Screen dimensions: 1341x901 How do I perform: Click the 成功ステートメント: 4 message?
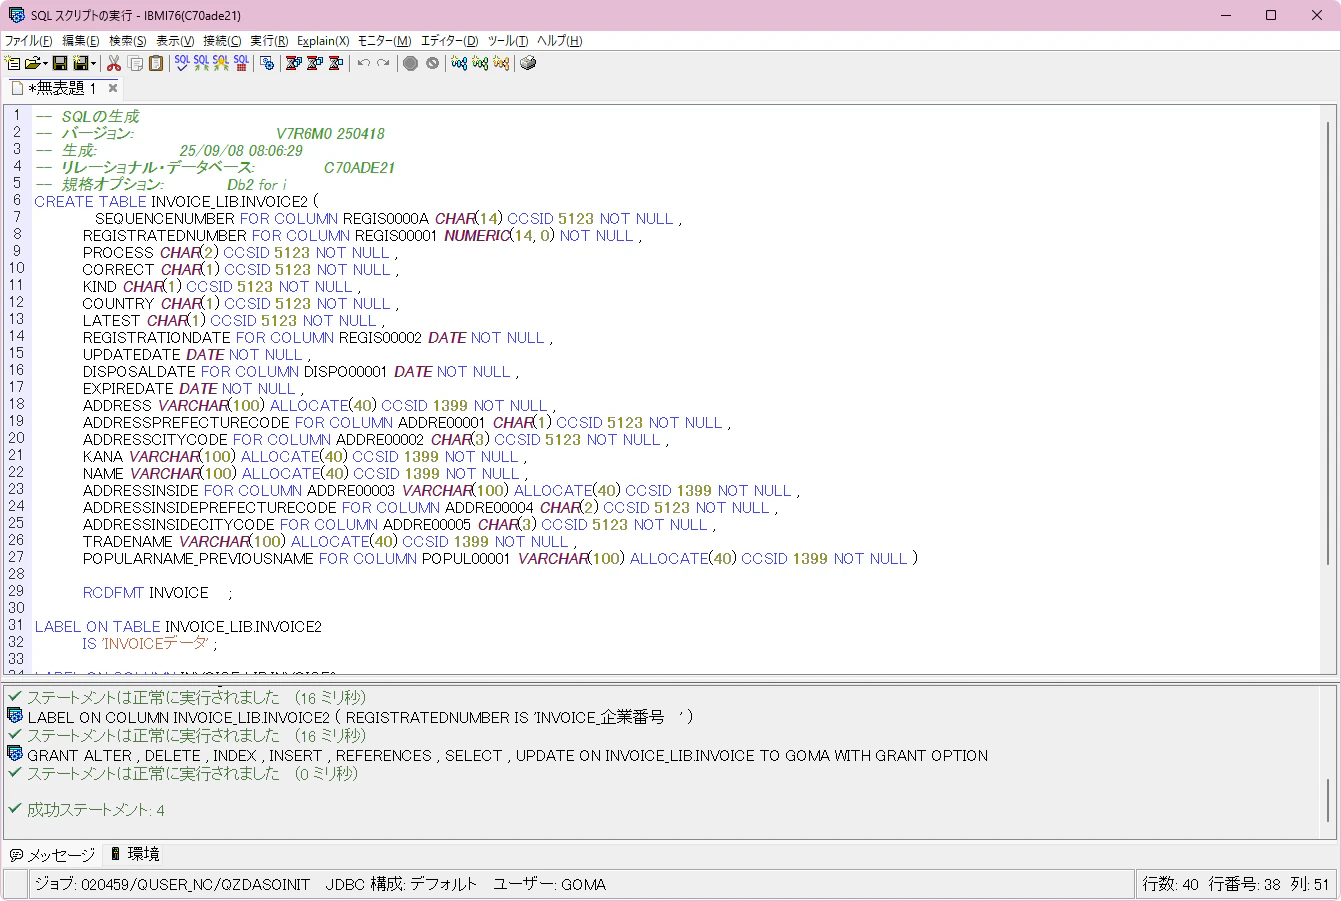click(x=96, y=810)
